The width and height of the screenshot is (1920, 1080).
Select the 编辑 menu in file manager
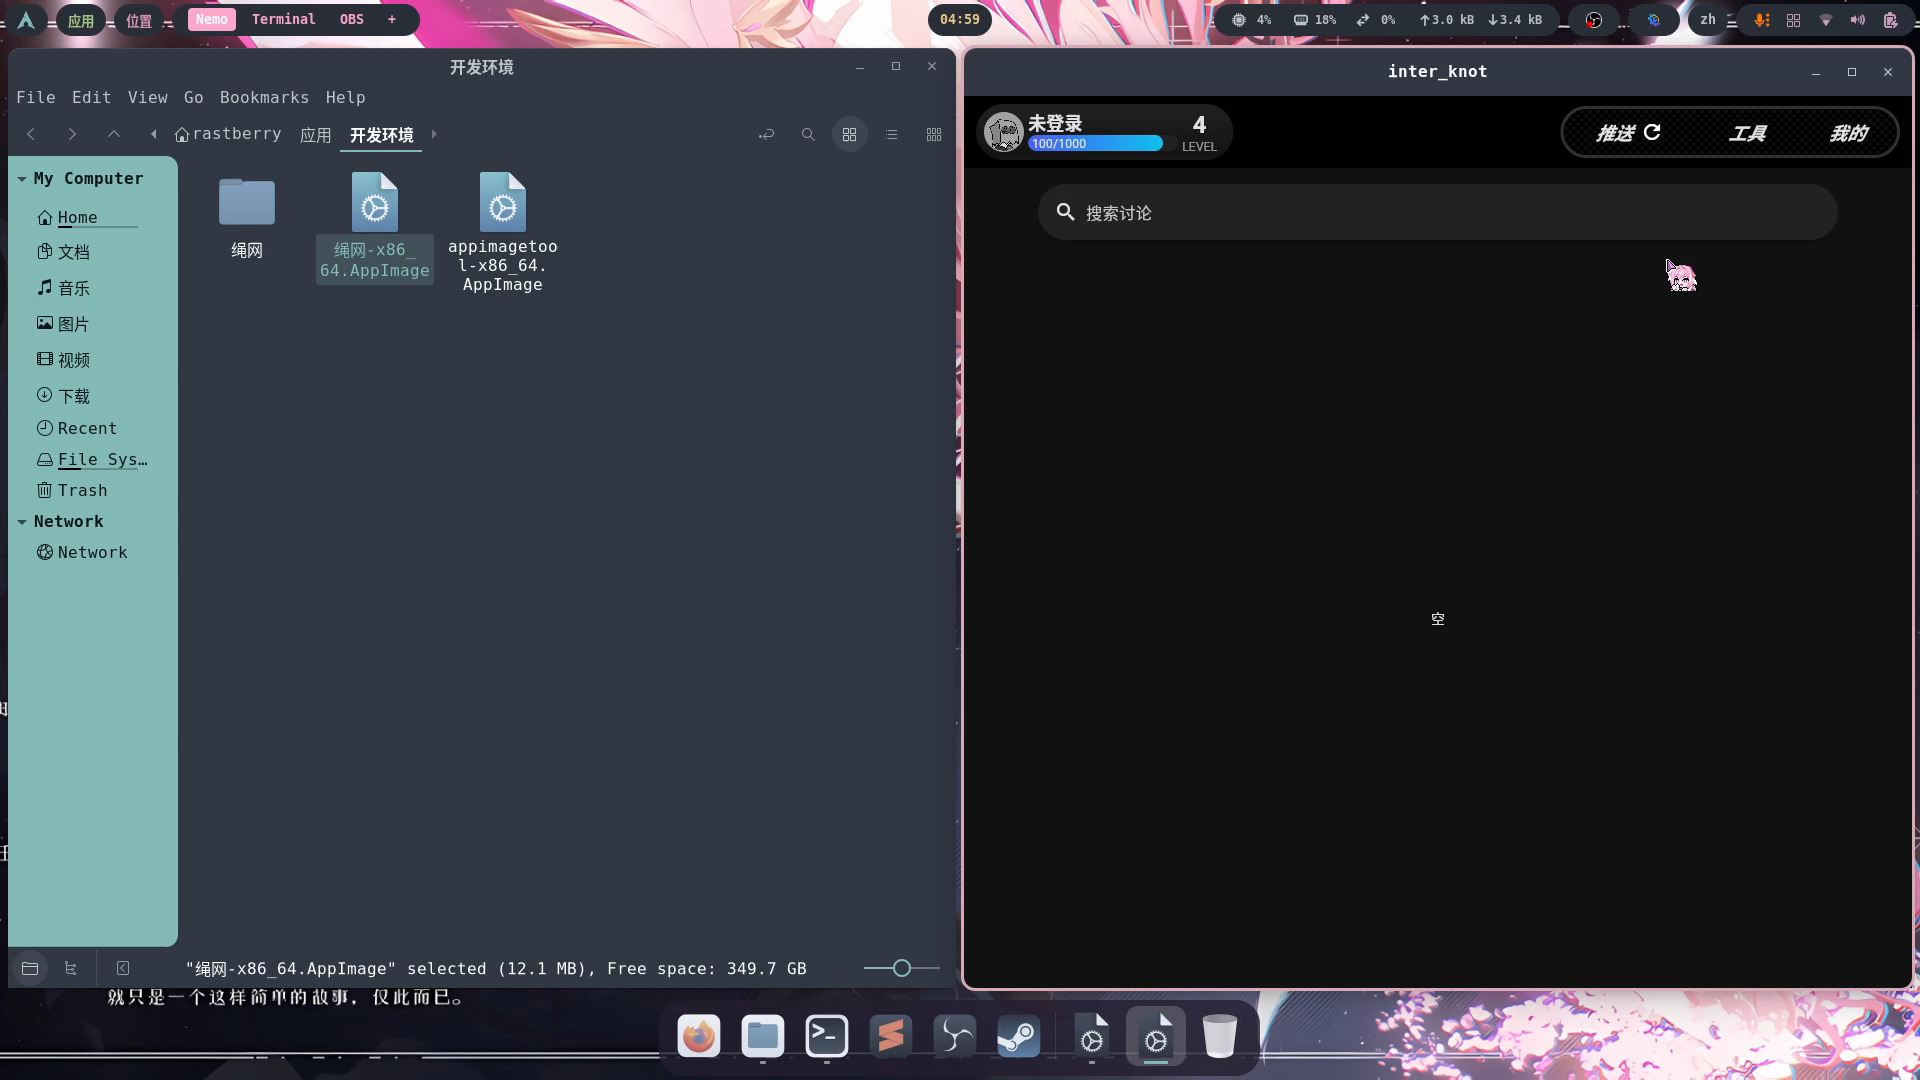tap(90, 98)
